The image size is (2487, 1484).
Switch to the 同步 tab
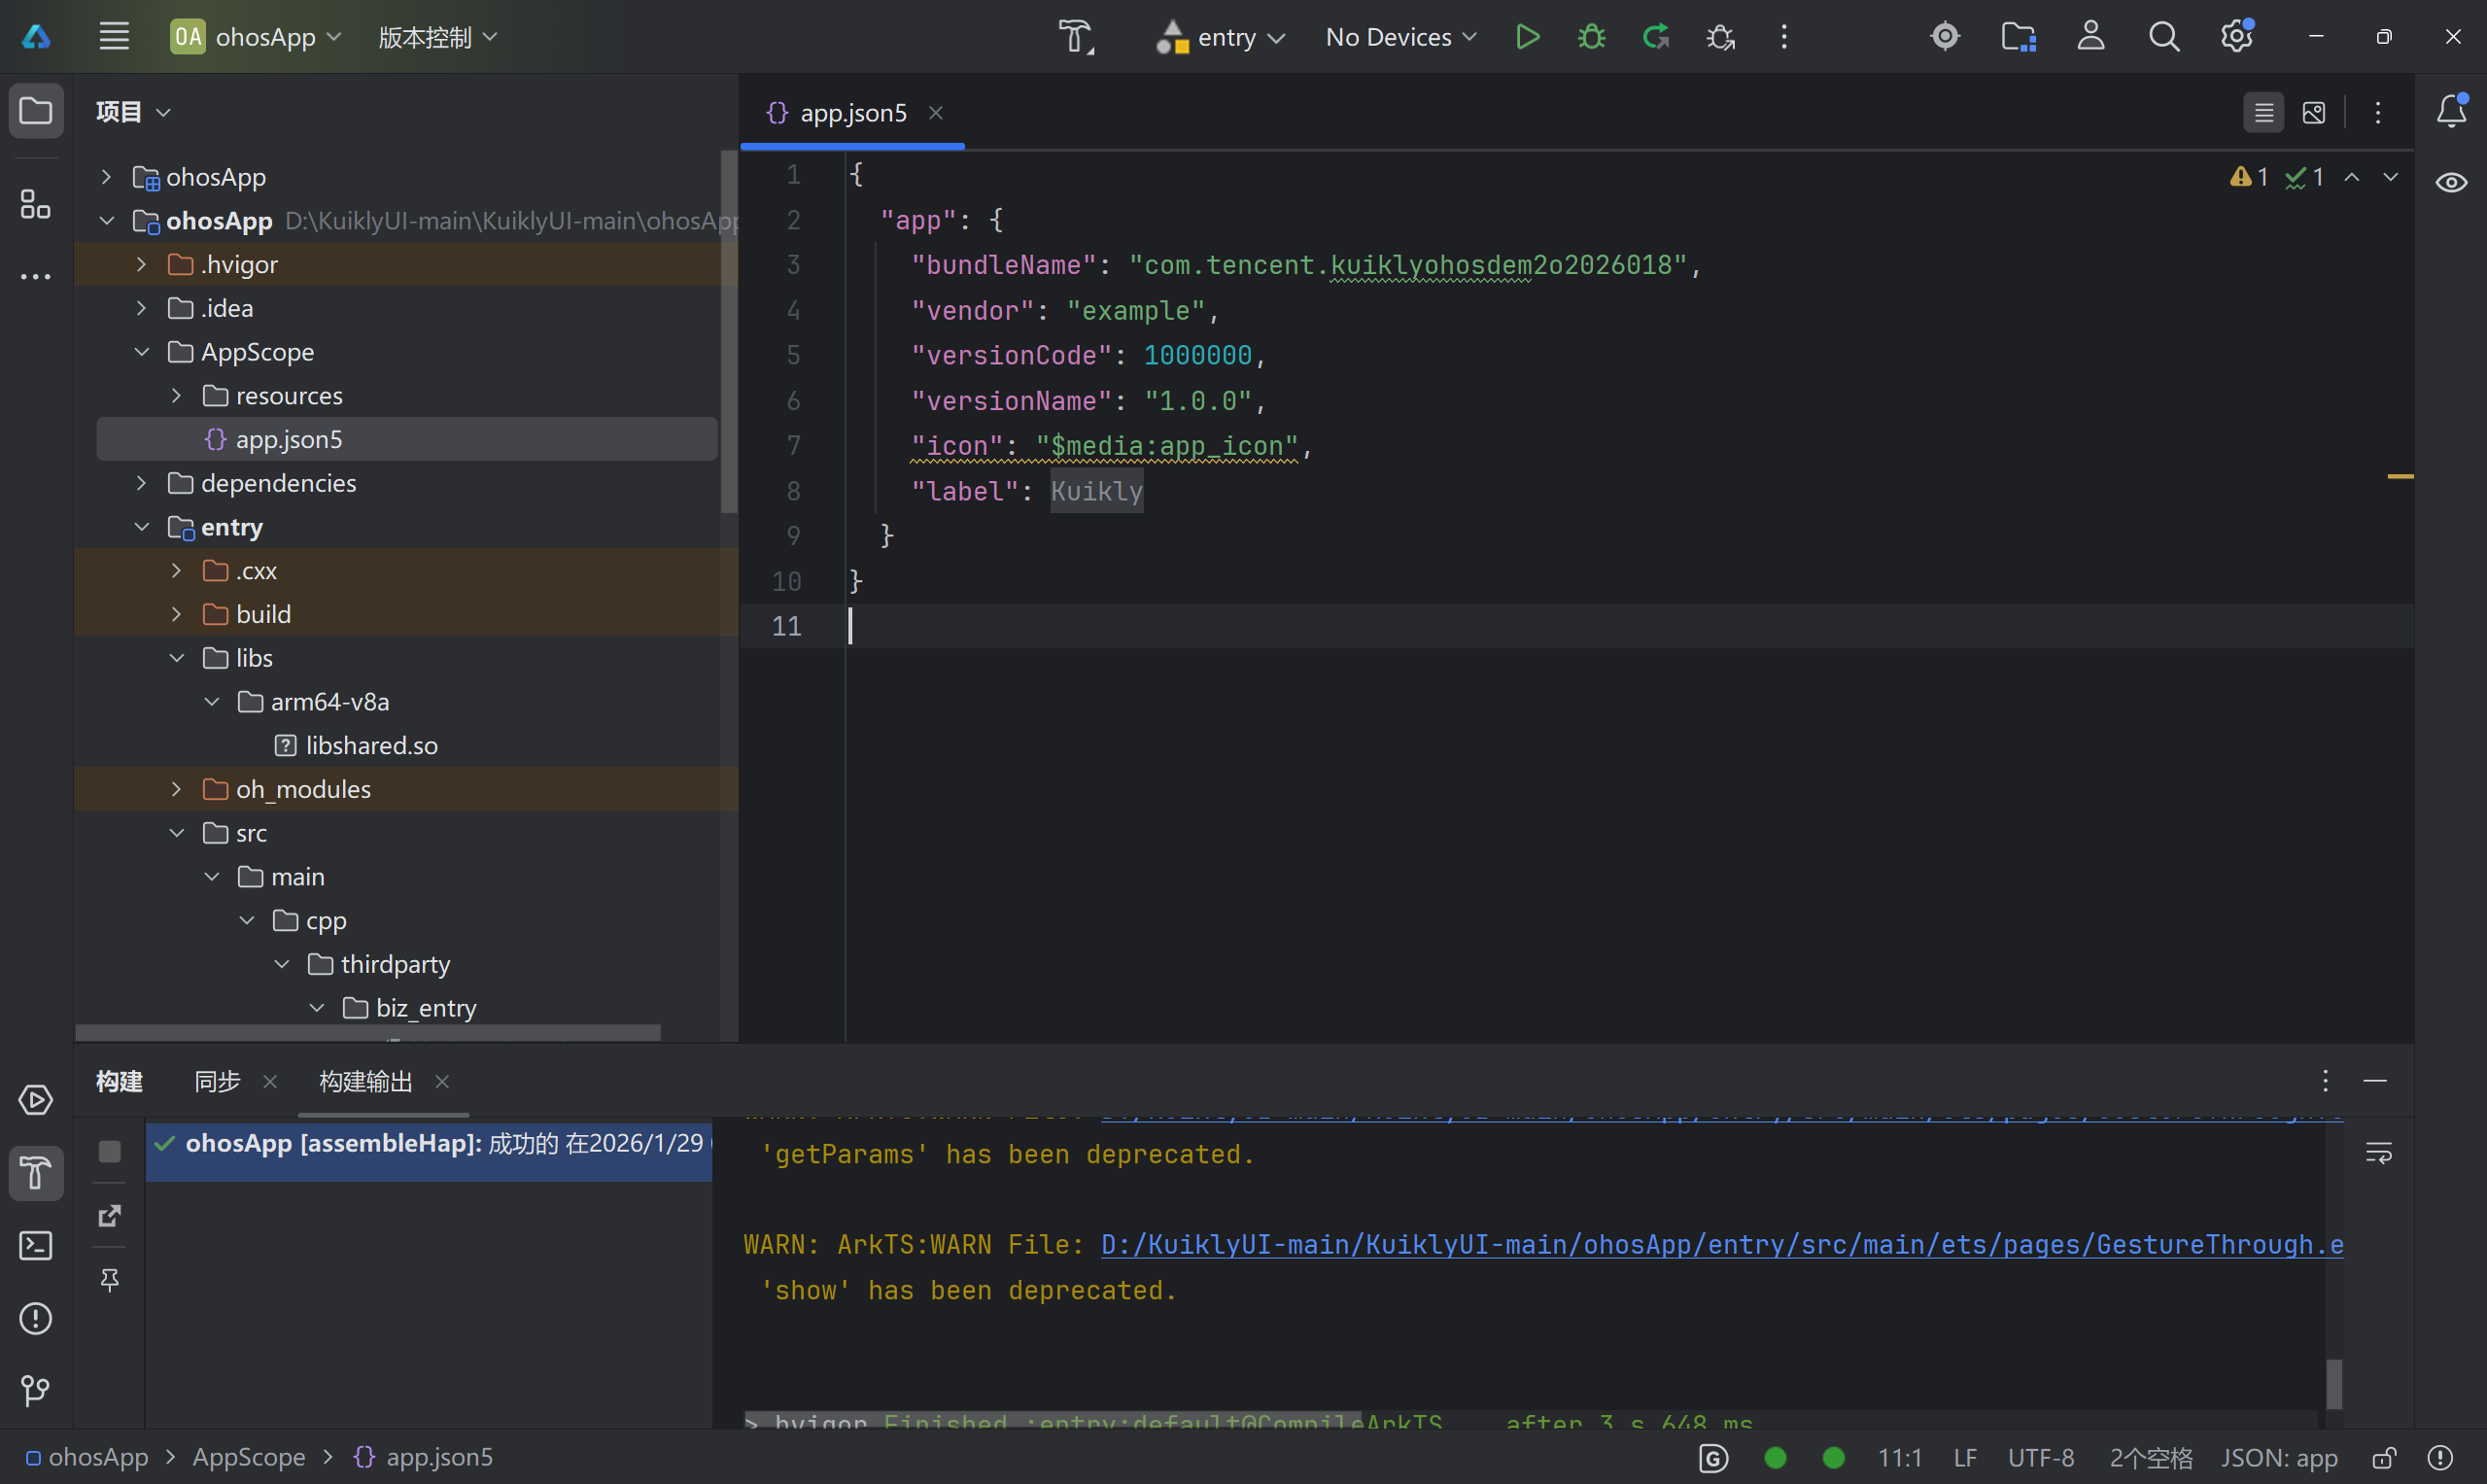pyautogui.click(x=217, y=1081)
